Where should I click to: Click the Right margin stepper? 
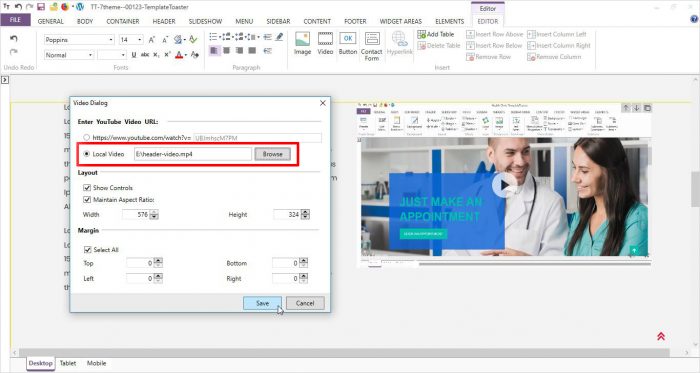pos(303,278)
